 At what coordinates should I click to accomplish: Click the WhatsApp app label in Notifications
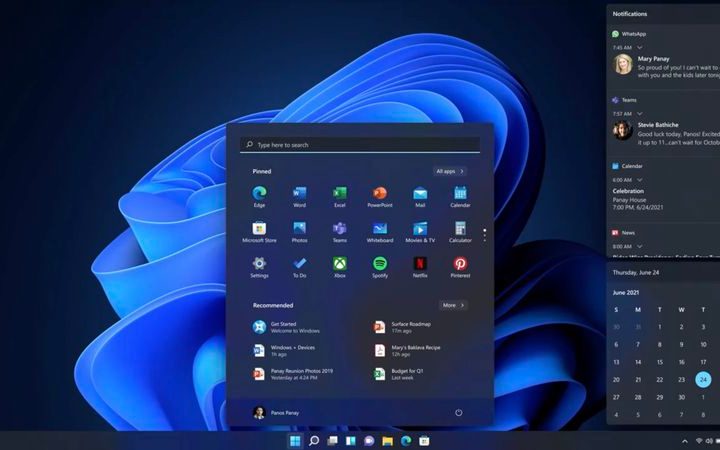click(x=634, y=34)
